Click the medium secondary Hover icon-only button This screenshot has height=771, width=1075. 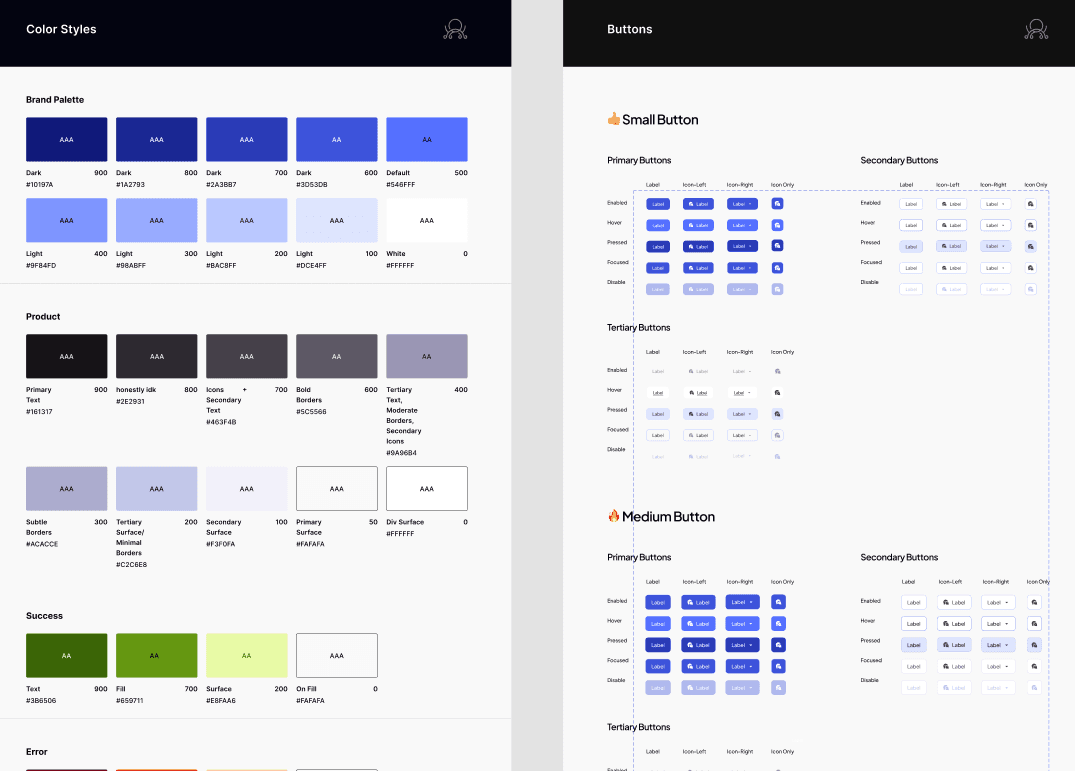pyautogui.click(x=1035, y=624)
